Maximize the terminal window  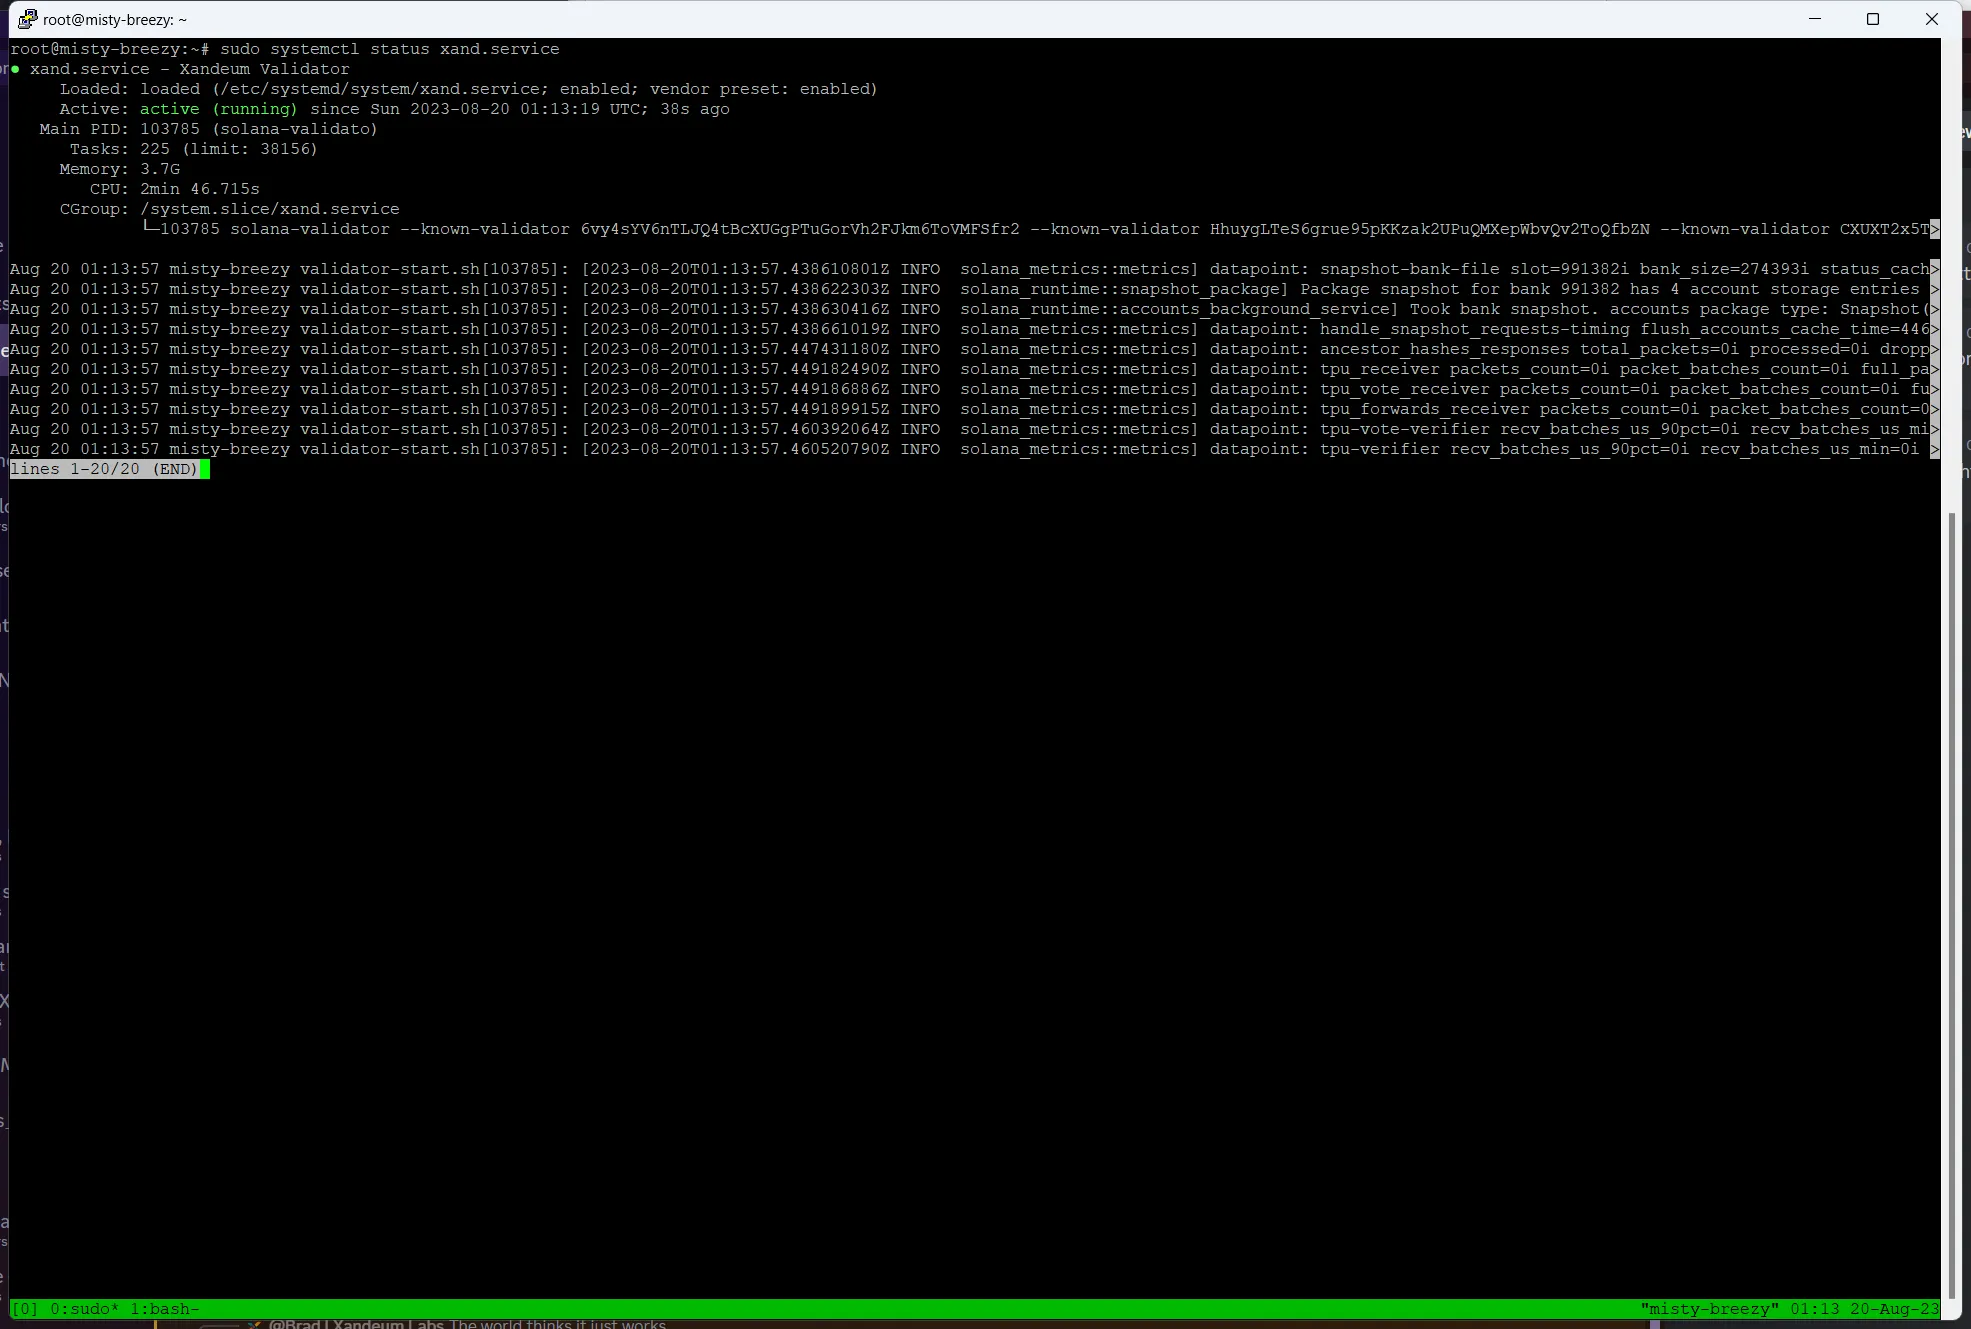(1873, 19)
